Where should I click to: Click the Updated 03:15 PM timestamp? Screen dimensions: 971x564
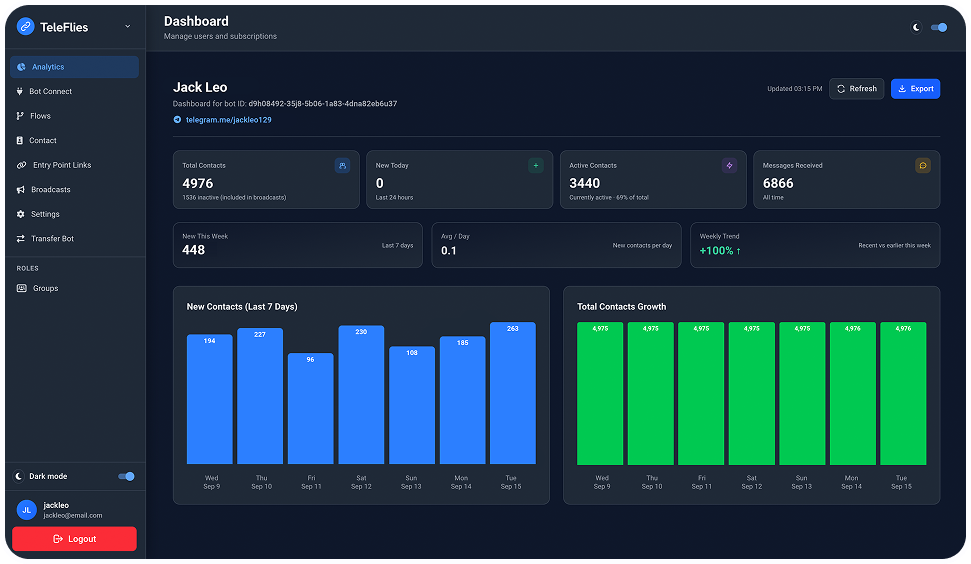coord(795,89)
